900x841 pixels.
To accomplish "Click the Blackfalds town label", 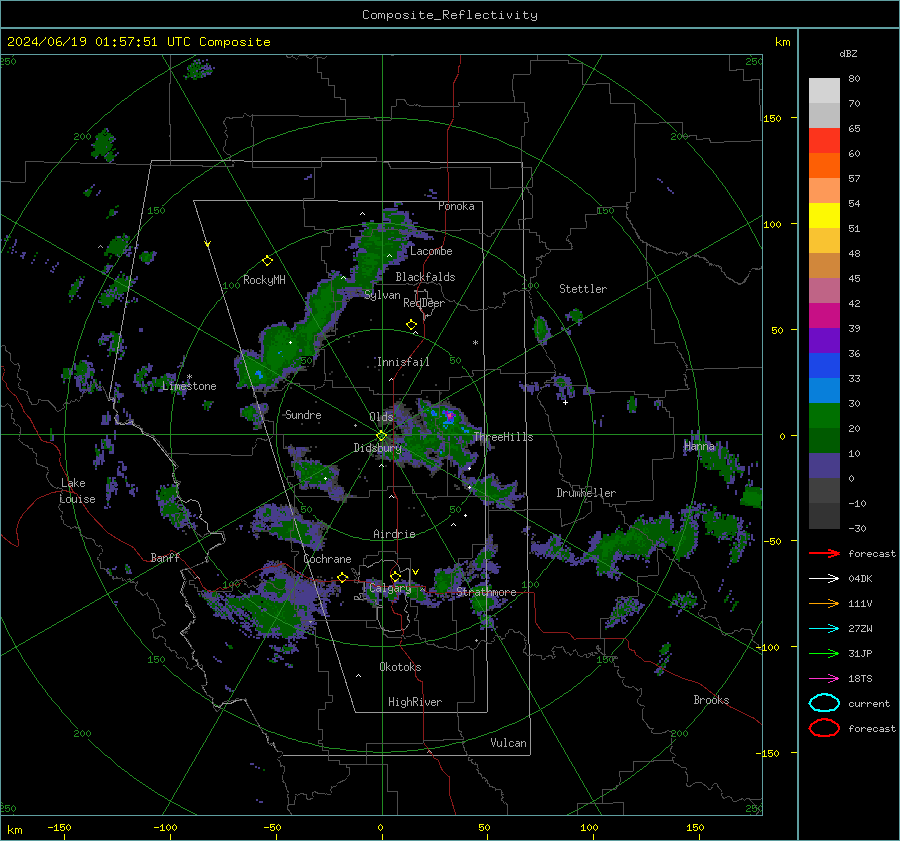I will (425, 277).
